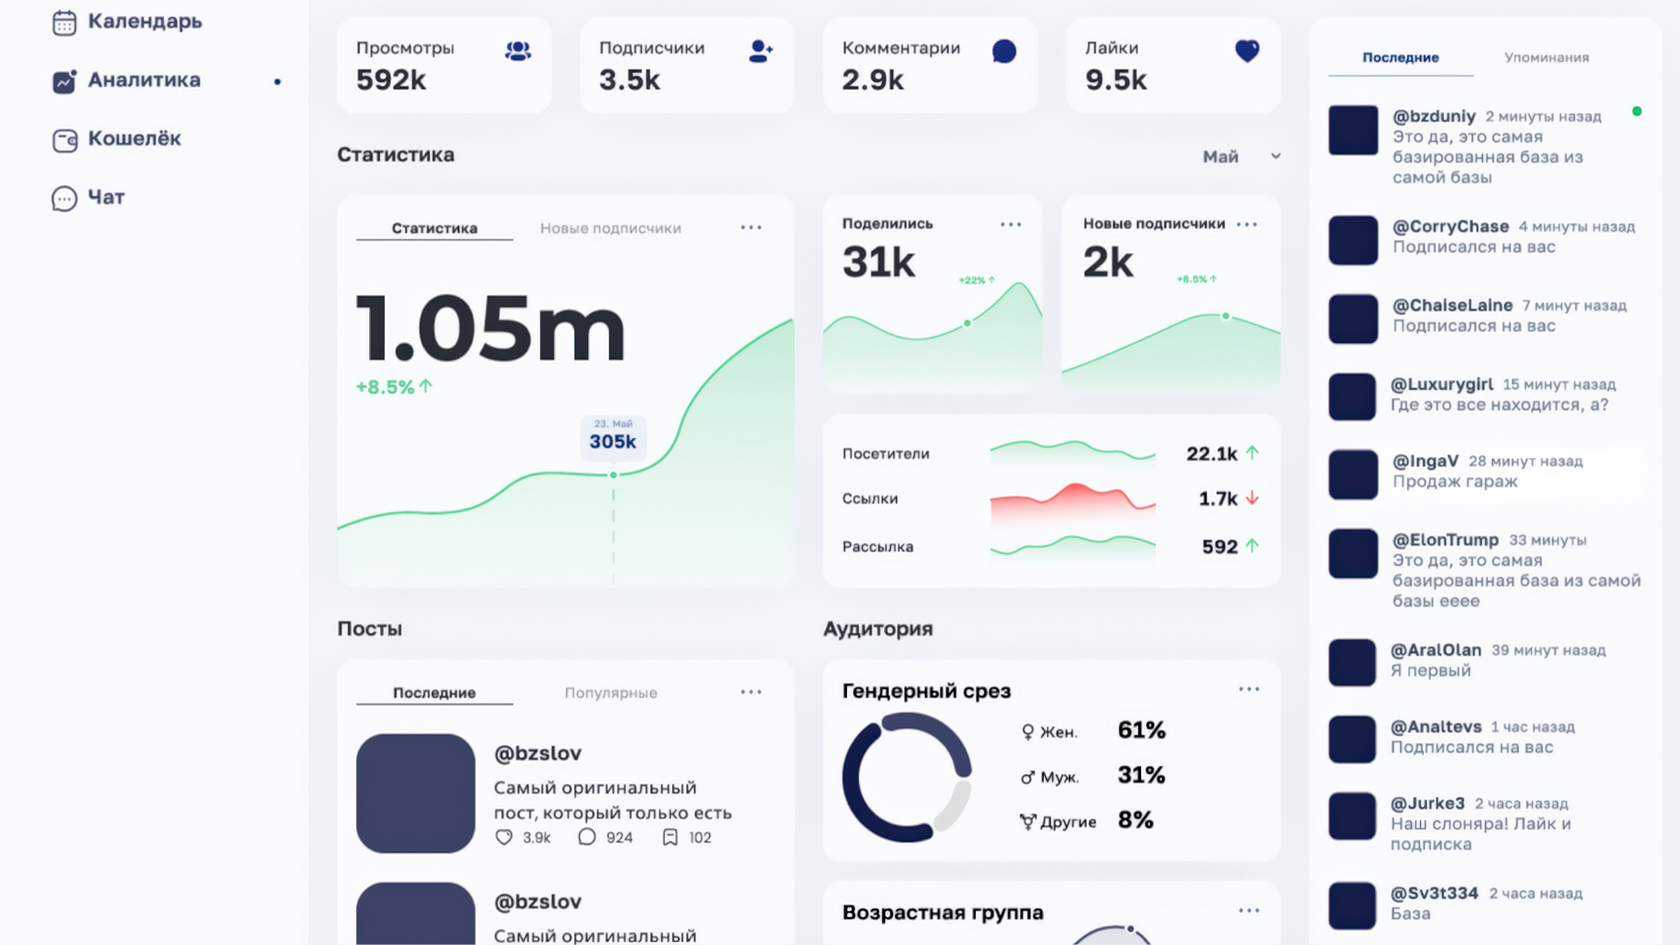
Task: Click @Luxurygirl's avatar
Action: point(1353,397)
